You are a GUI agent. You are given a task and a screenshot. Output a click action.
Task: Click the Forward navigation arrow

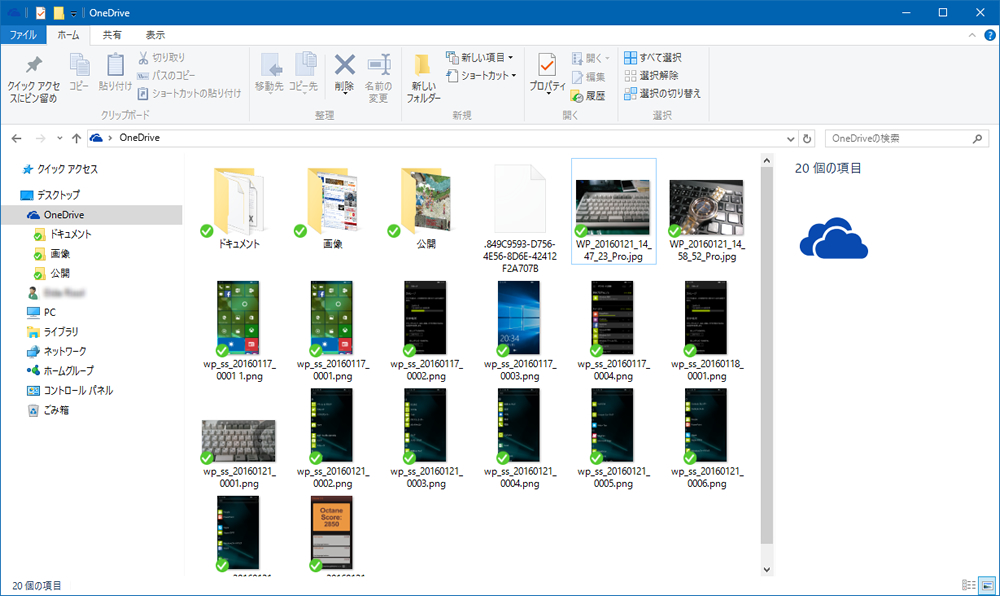(x=40, y=138)
